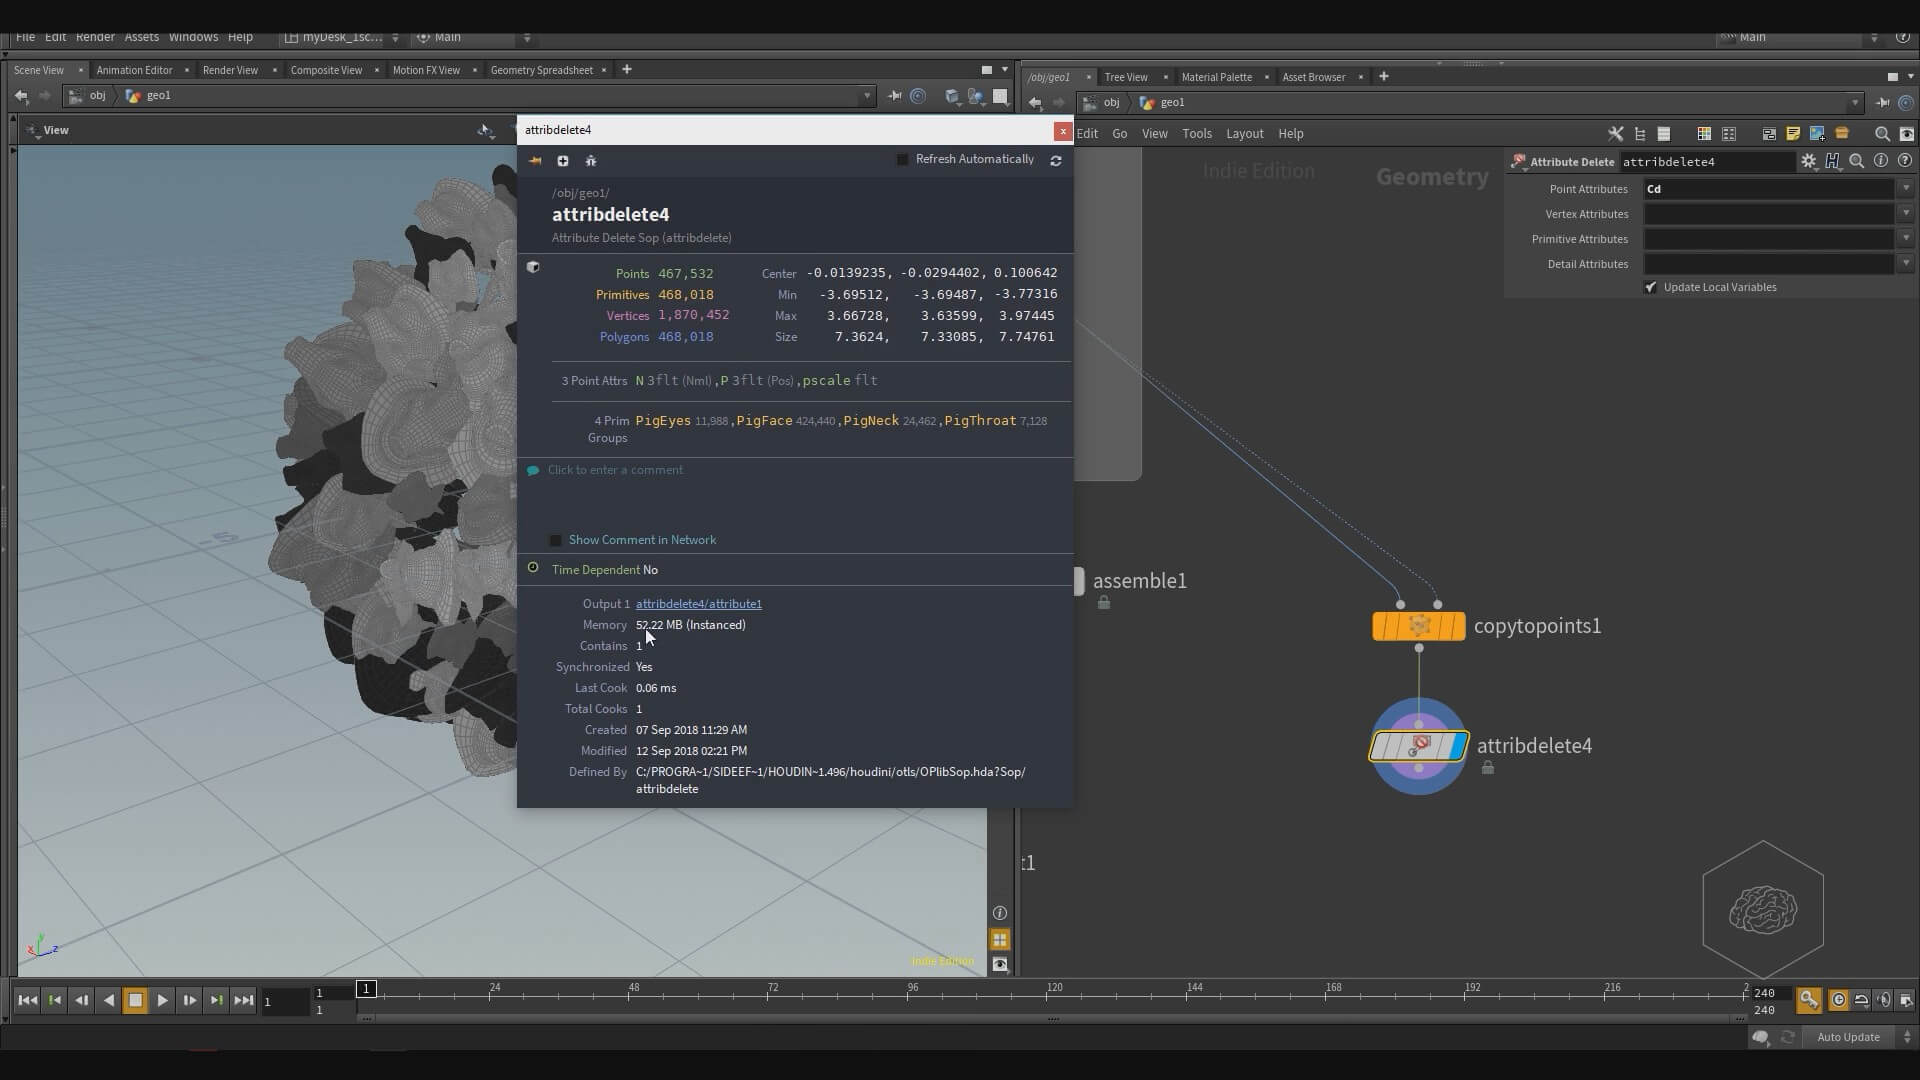Click the Realtime Toggle clock icon in playbar
Screen dimensions: 1920x1080
(1838, 1000)
